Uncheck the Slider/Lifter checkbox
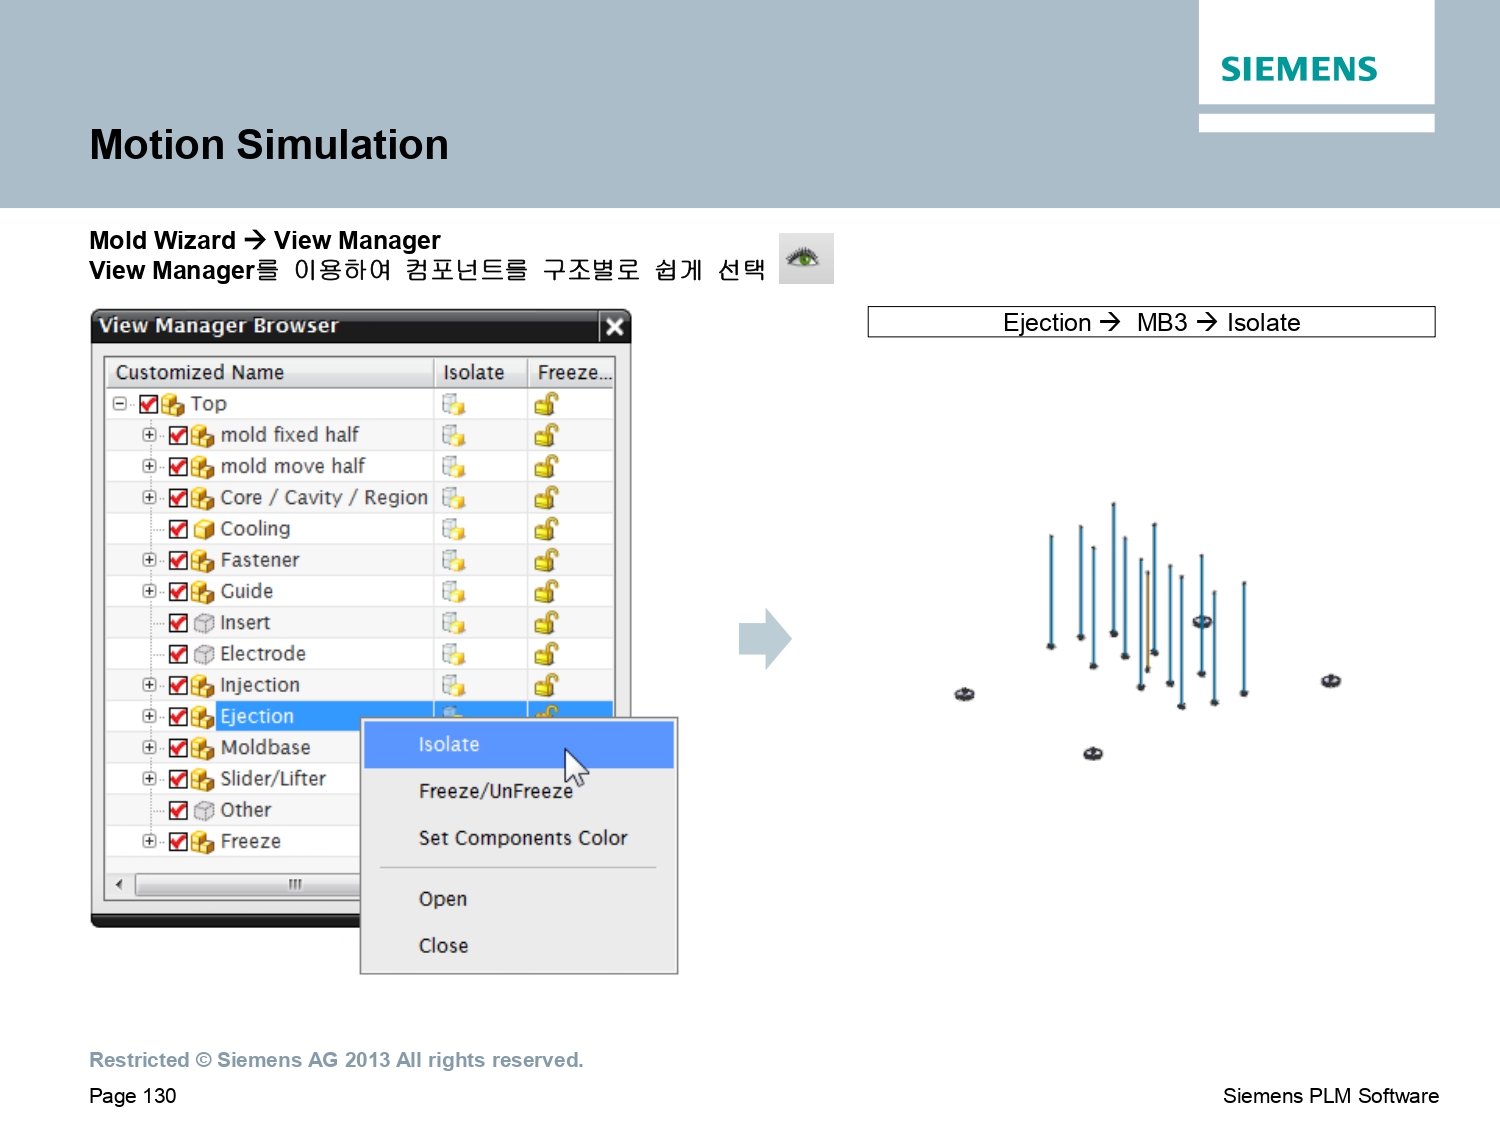The height and width of the screenshot is (1125, 1500). 179,779
